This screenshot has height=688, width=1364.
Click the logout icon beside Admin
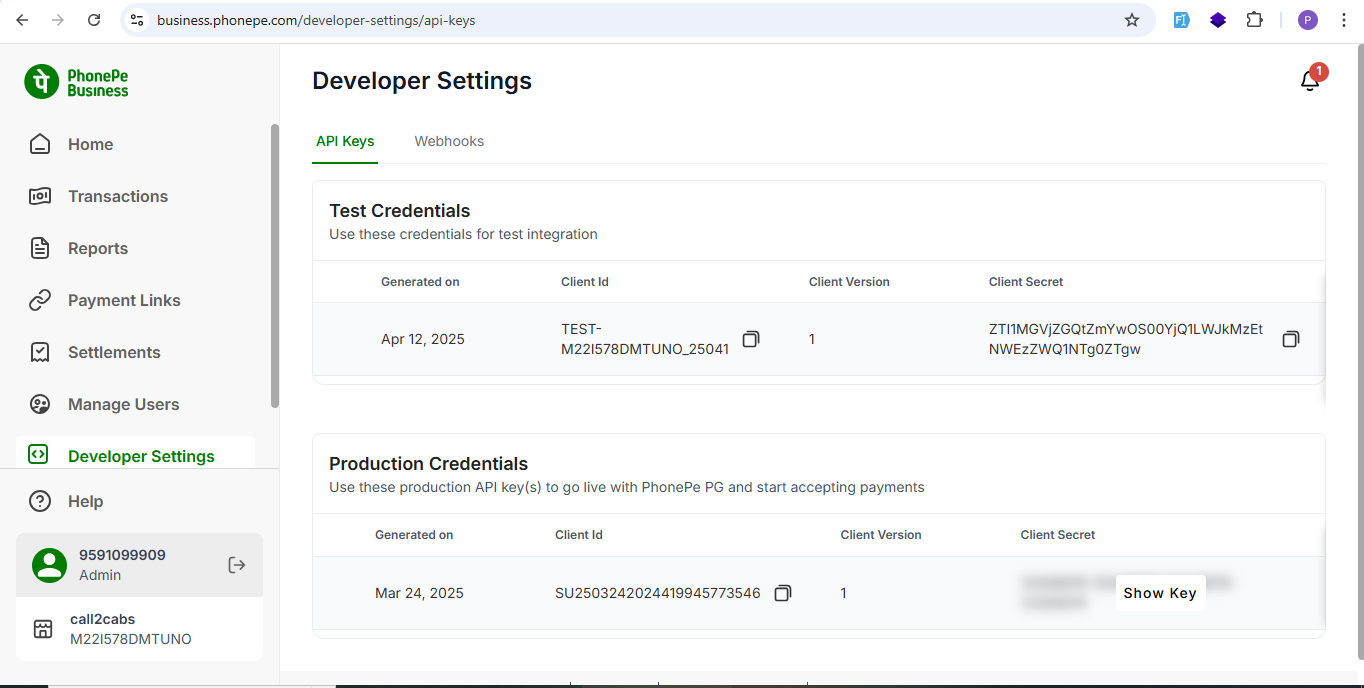pos(237,565)
